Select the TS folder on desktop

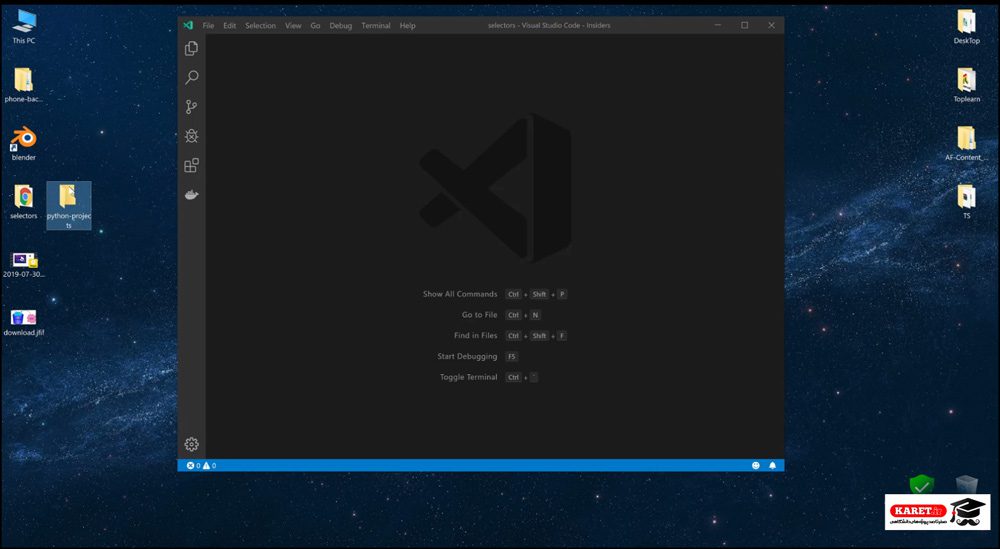click(966, 202)
